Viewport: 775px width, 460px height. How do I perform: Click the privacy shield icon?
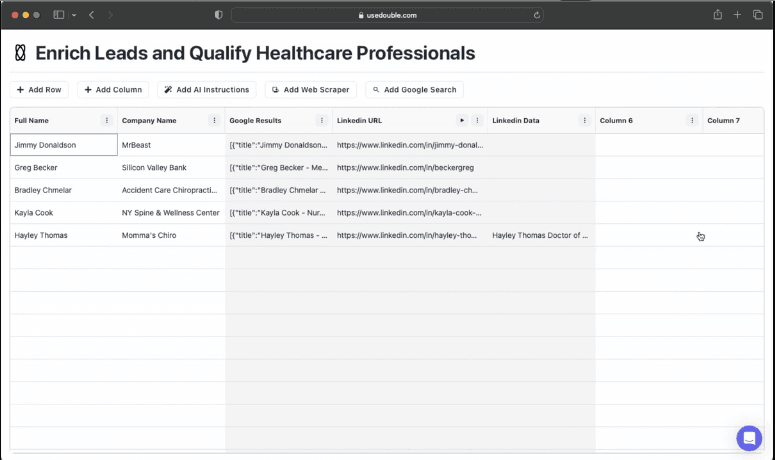pyautogui.click(x=219, y=15)
